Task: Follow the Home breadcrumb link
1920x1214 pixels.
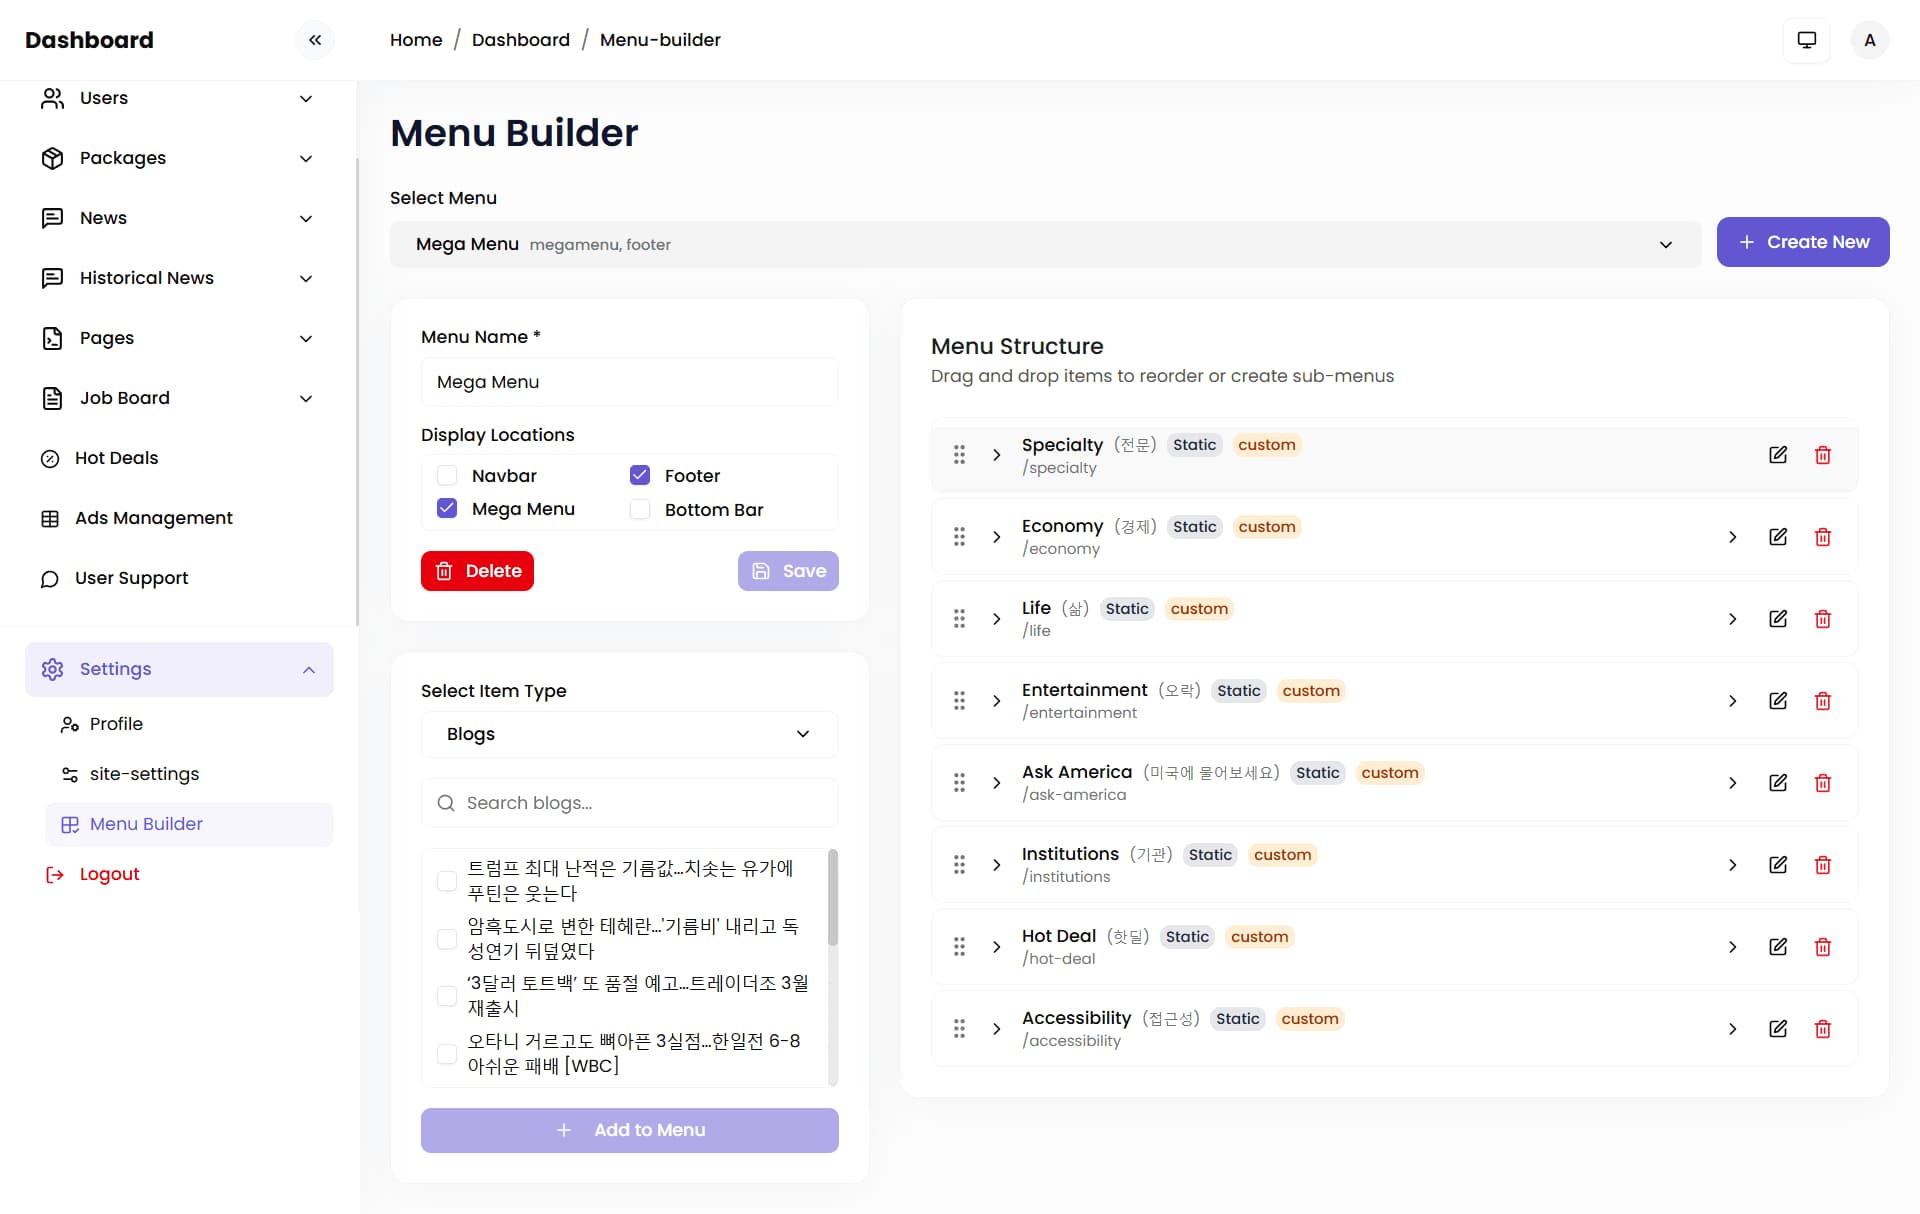Action: pyautogui.click(x=416, y=40)
